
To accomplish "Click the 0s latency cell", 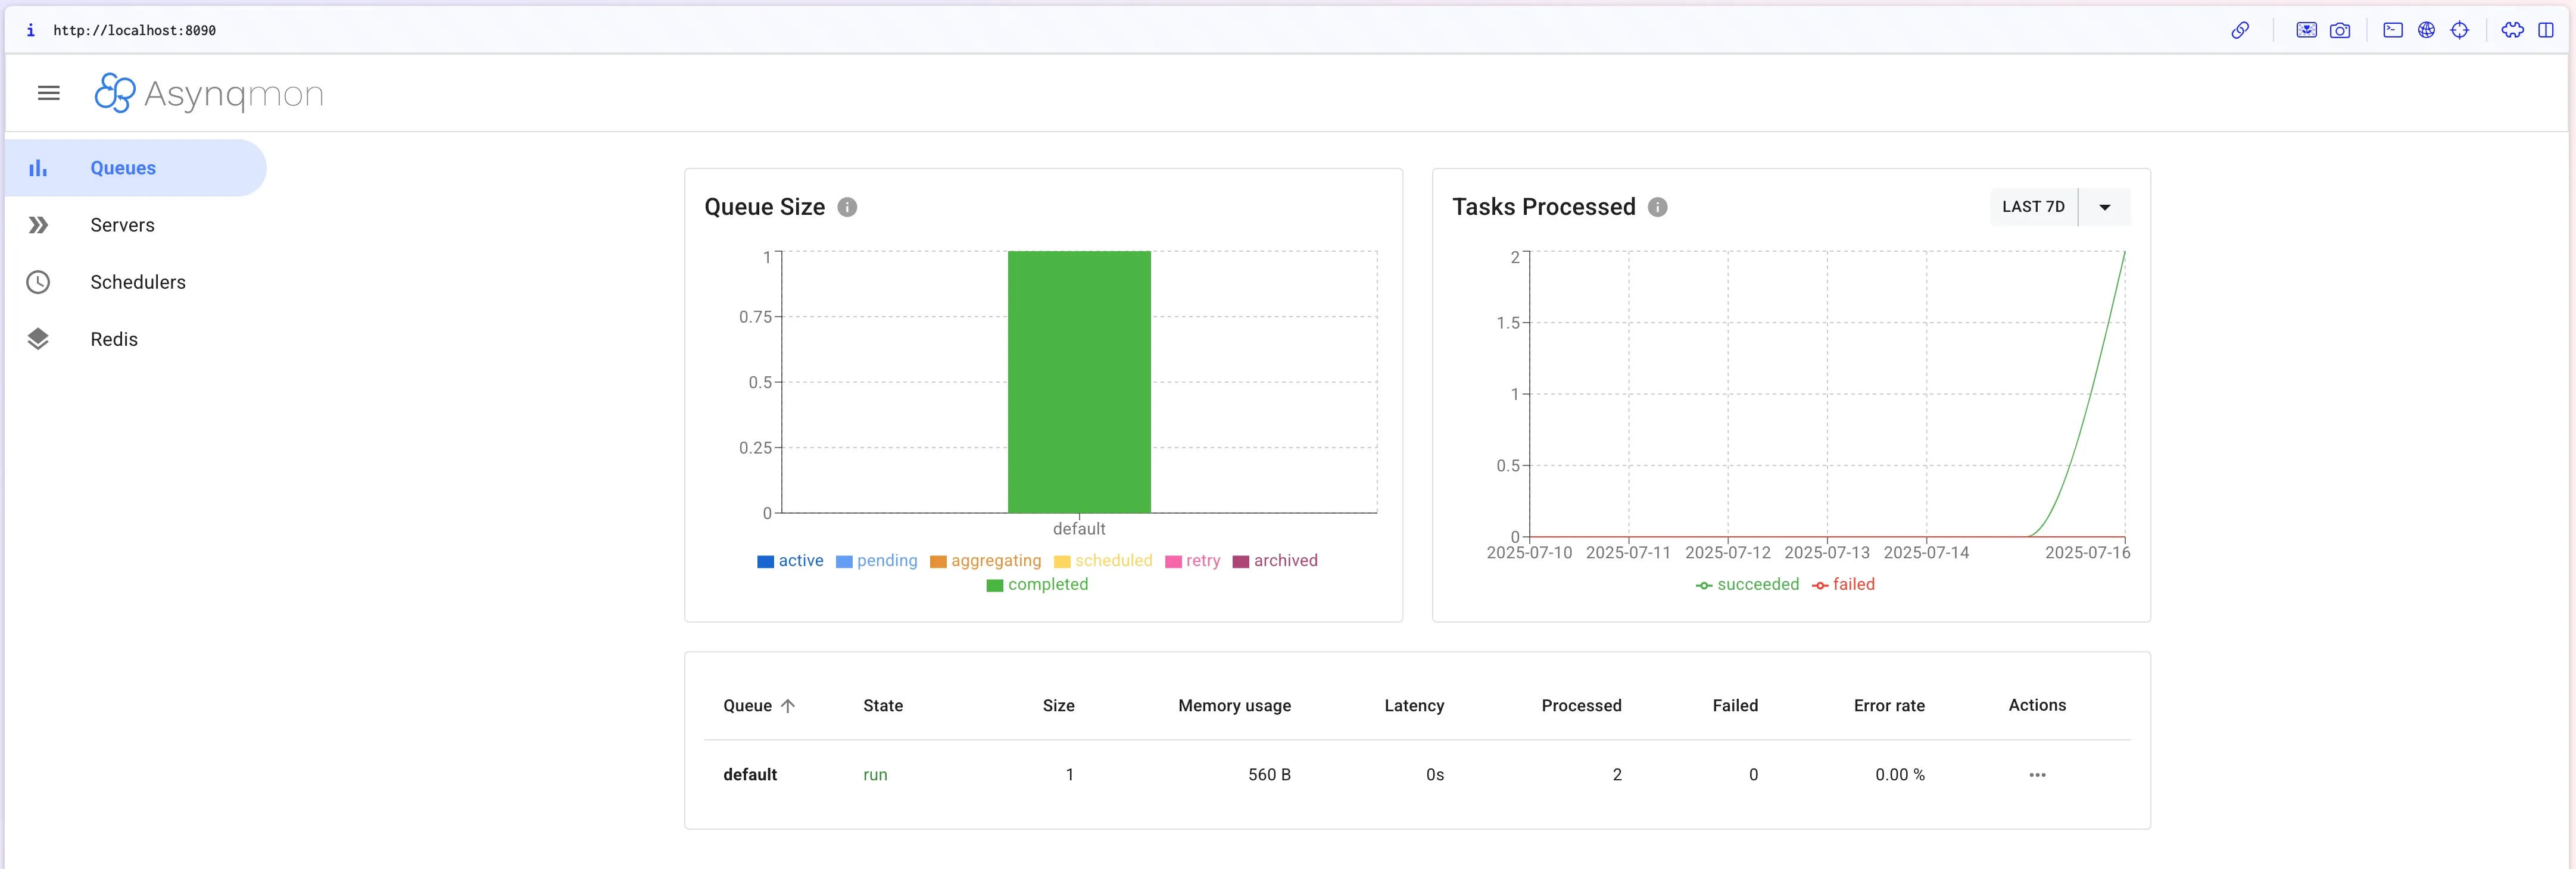I will click(x=1435, y=775).
